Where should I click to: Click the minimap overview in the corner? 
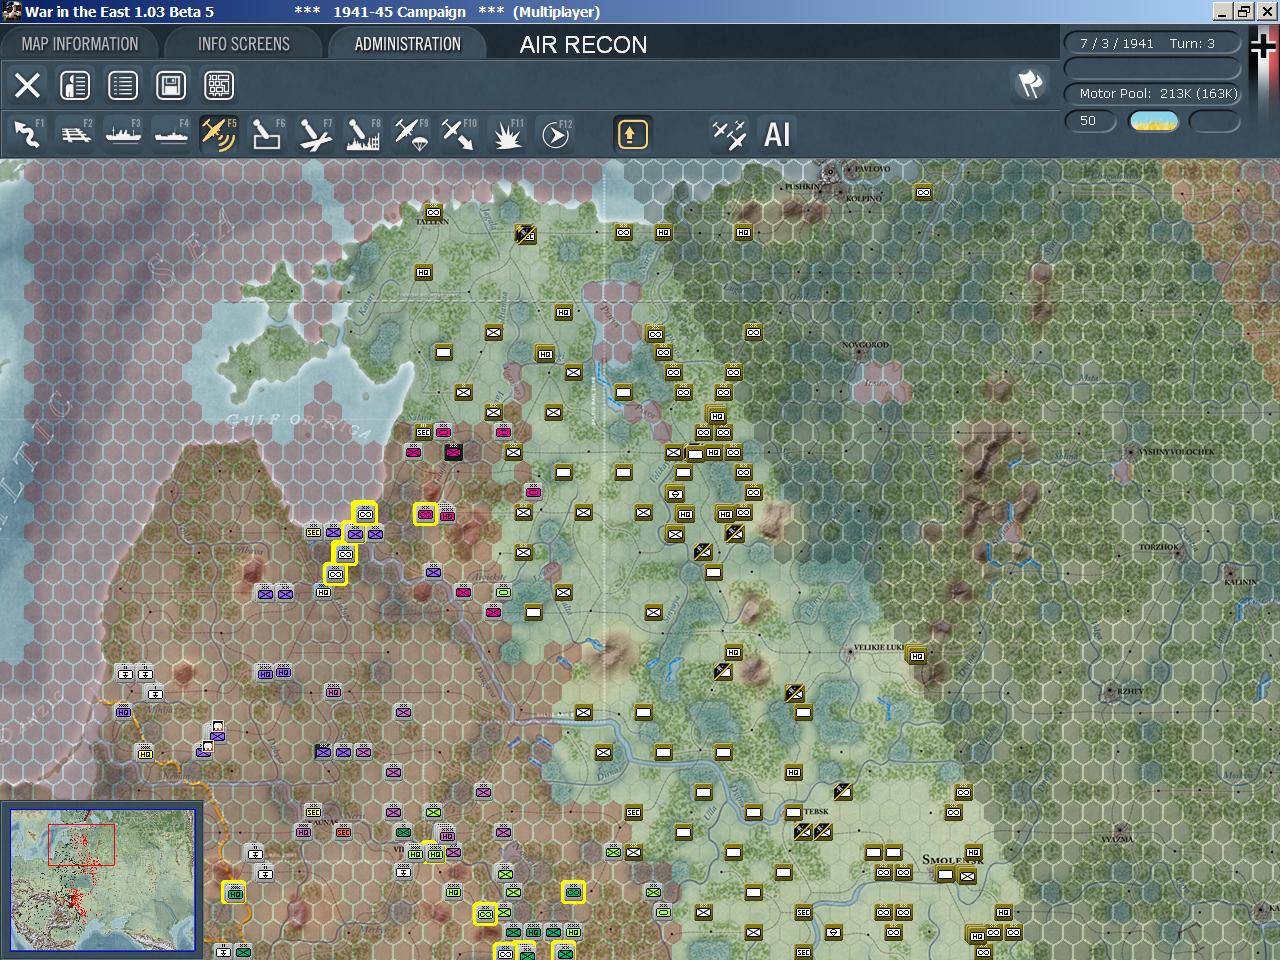click(102, 880)
